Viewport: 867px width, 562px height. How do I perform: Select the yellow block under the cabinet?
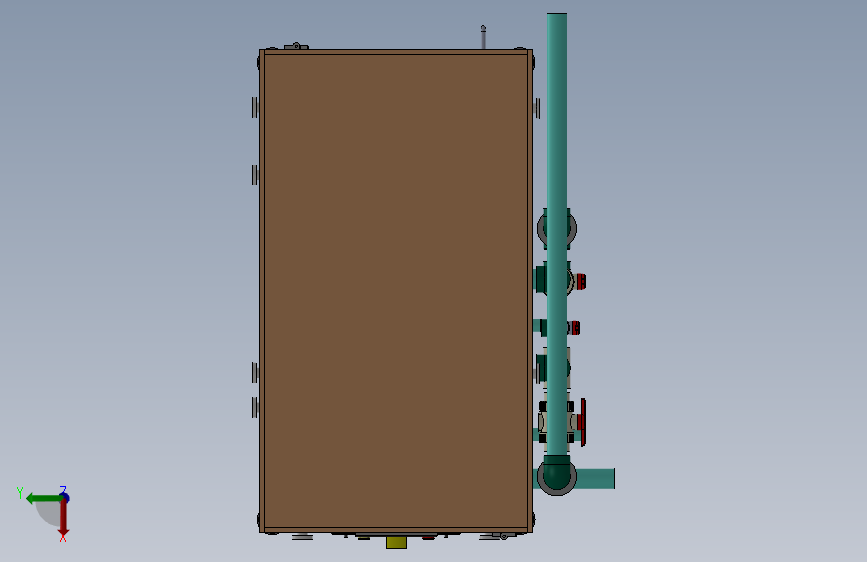click(x=396, y=542)
